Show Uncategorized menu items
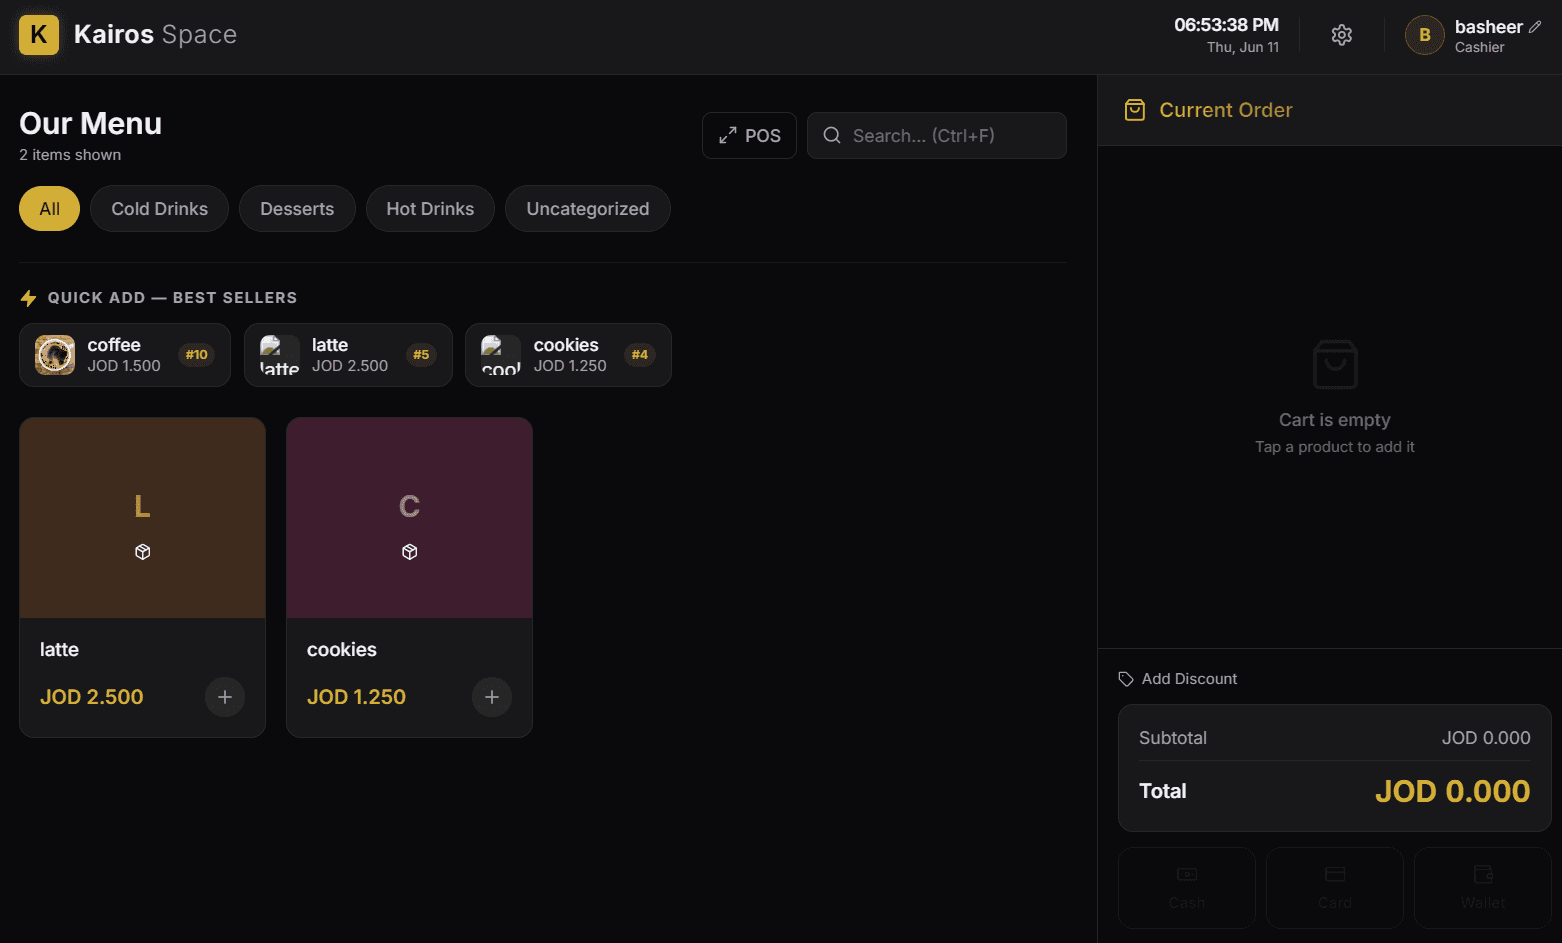 [x=588, y=208]
